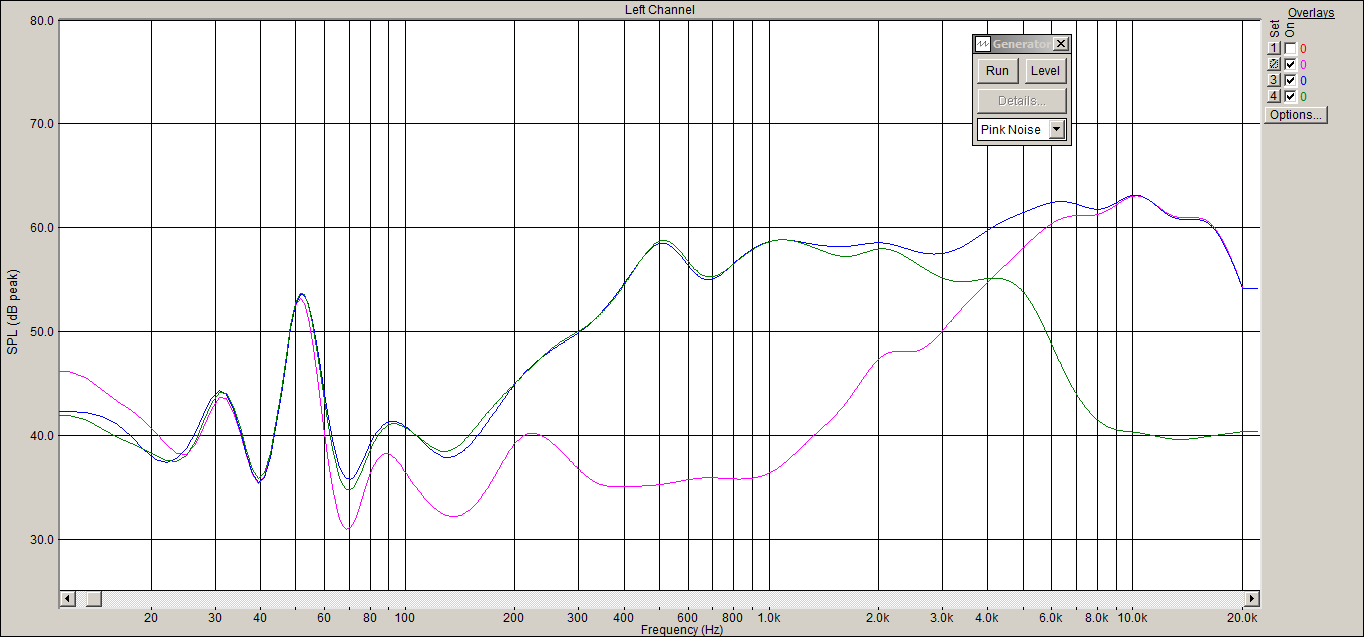Click the red overlay 1 value 0
The width and height of the screenshot is (1364, 637).
pyautogui.click(x=1303, y=48)
